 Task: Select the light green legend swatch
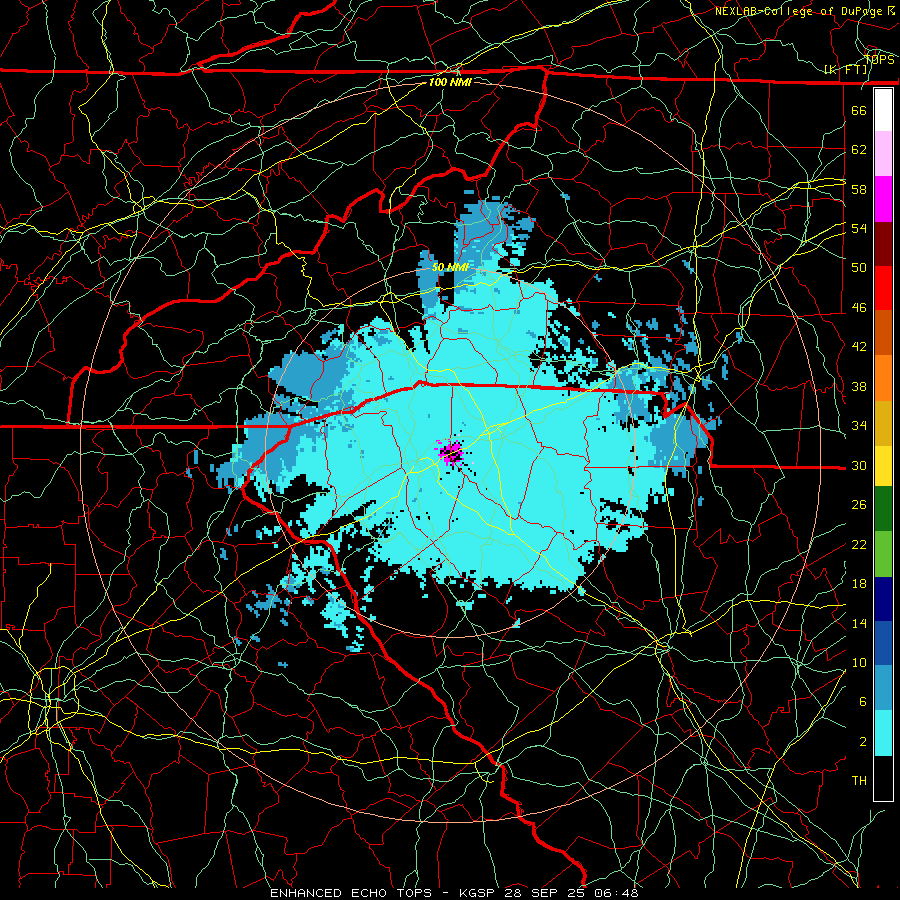(x=883, y=553)
